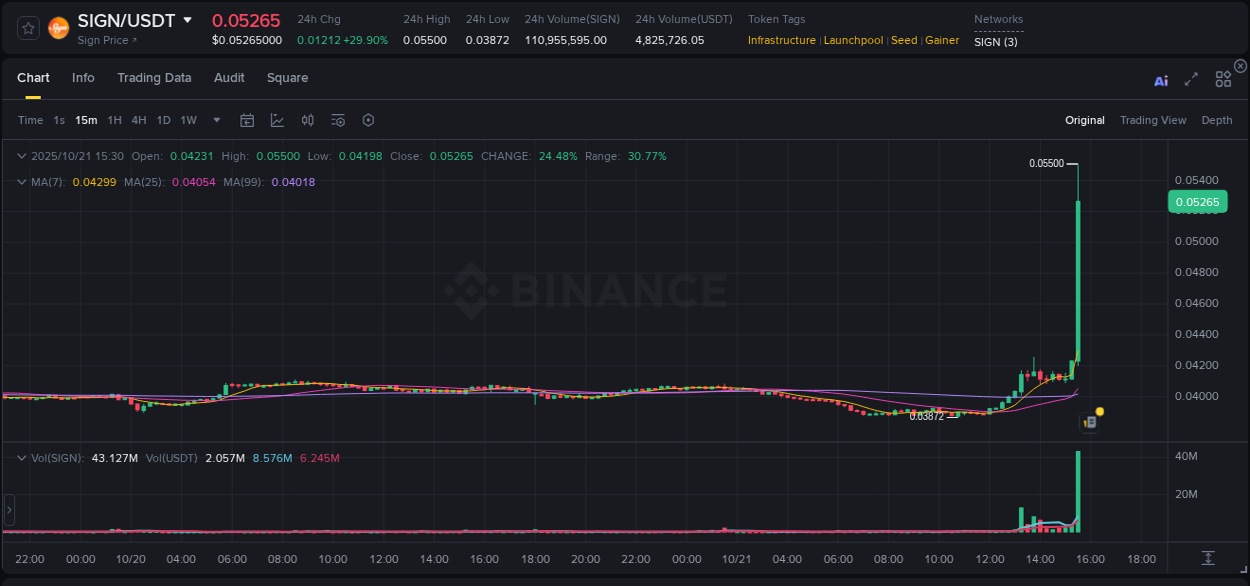Collapse the Vol(SIGN) volume panel

click(x=21, y=457)
